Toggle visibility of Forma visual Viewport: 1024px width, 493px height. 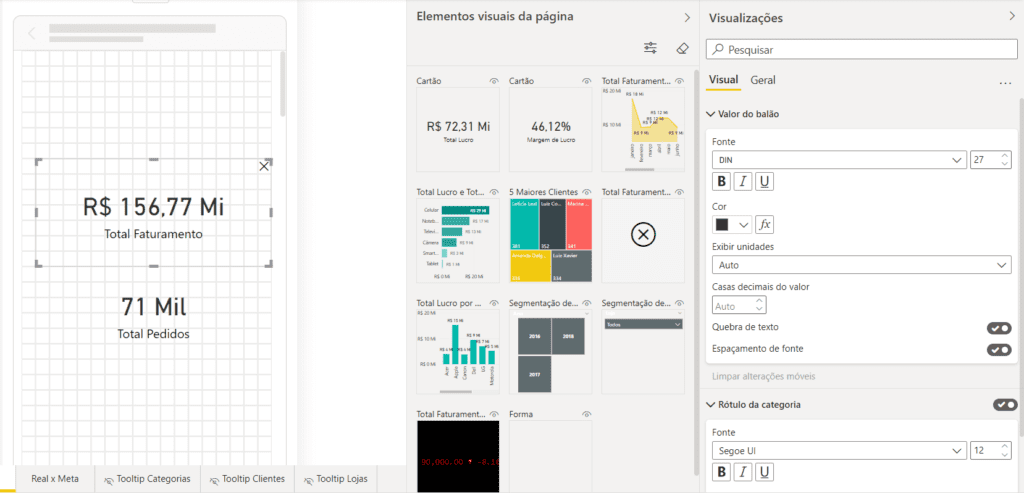click(x=587, y=414)
